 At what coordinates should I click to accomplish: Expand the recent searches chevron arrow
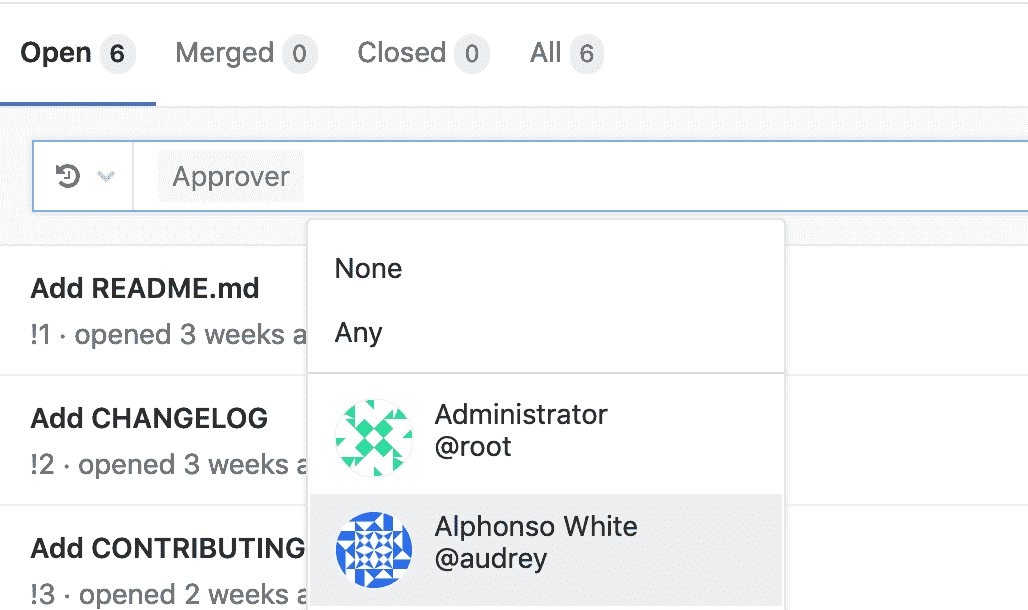[x=105, y=177]
